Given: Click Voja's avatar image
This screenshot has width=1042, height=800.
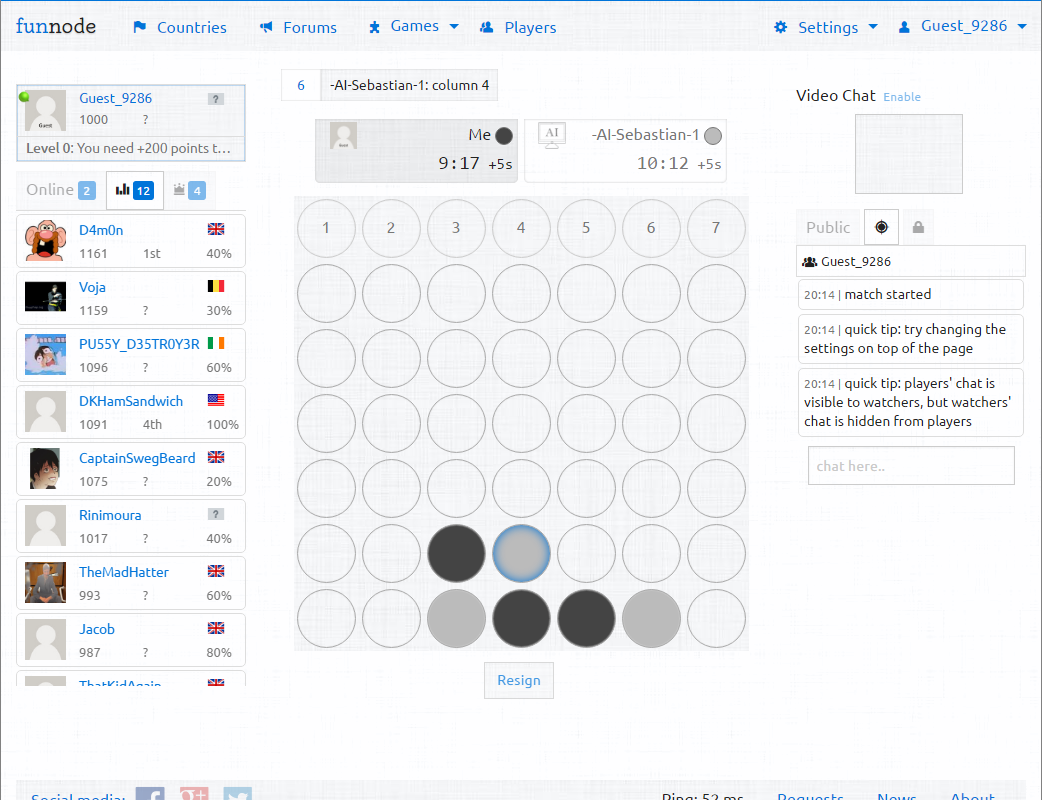Looking at the screenshot, I should 45,296.
